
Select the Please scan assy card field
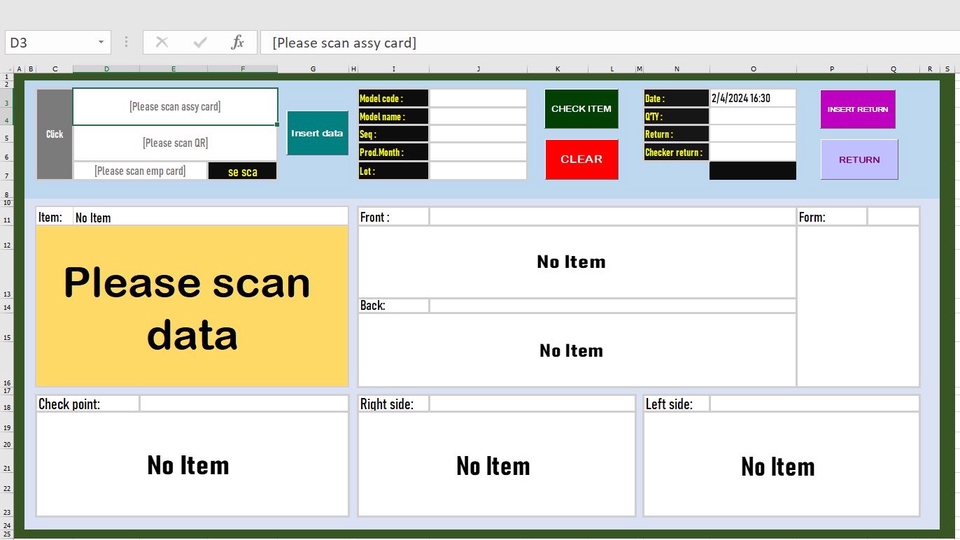[175, 107]
